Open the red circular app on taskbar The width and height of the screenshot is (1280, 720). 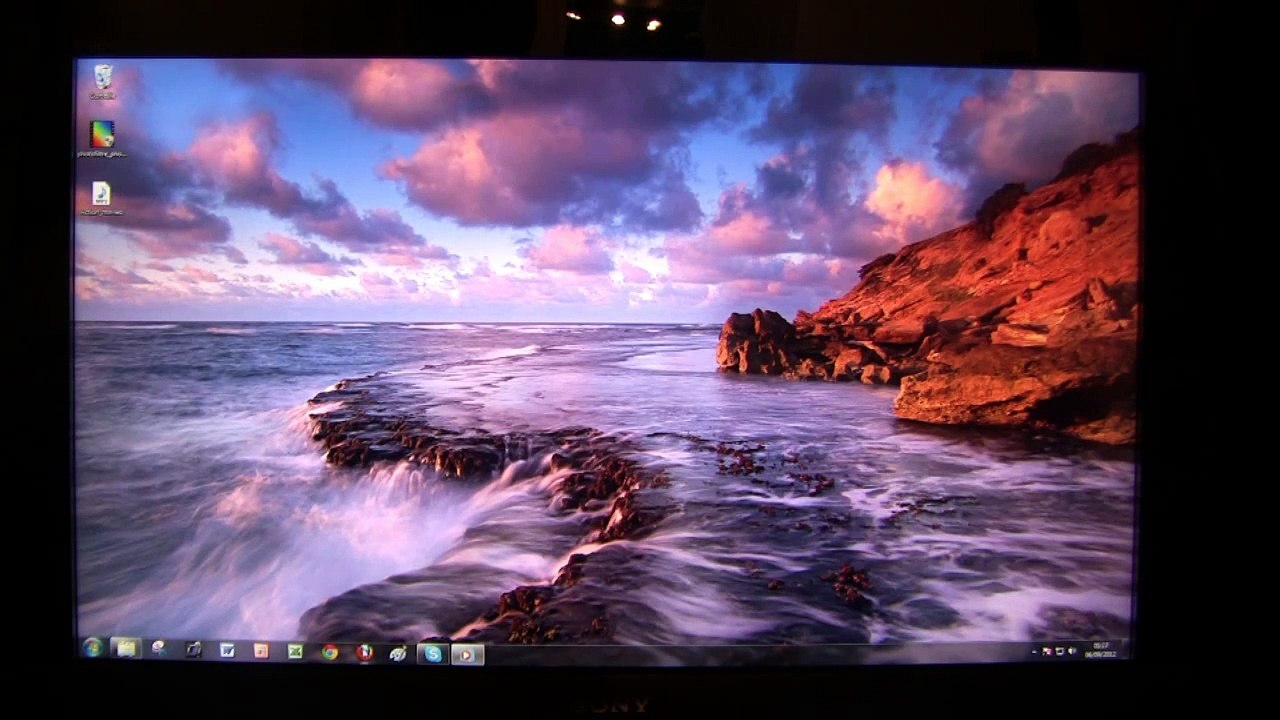point(365,652)
